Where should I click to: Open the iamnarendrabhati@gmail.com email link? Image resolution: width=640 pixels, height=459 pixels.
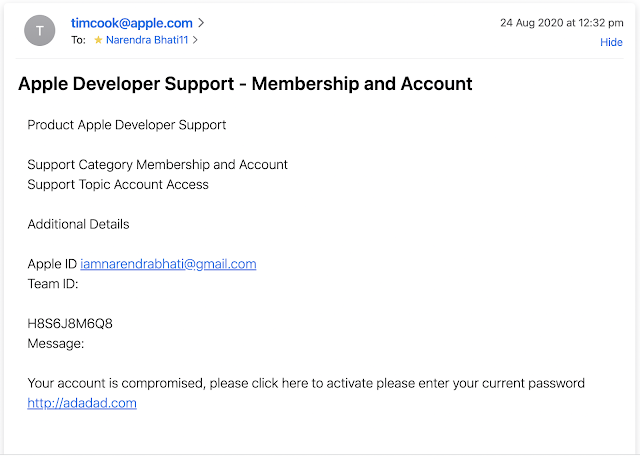(x=168, y=264)
